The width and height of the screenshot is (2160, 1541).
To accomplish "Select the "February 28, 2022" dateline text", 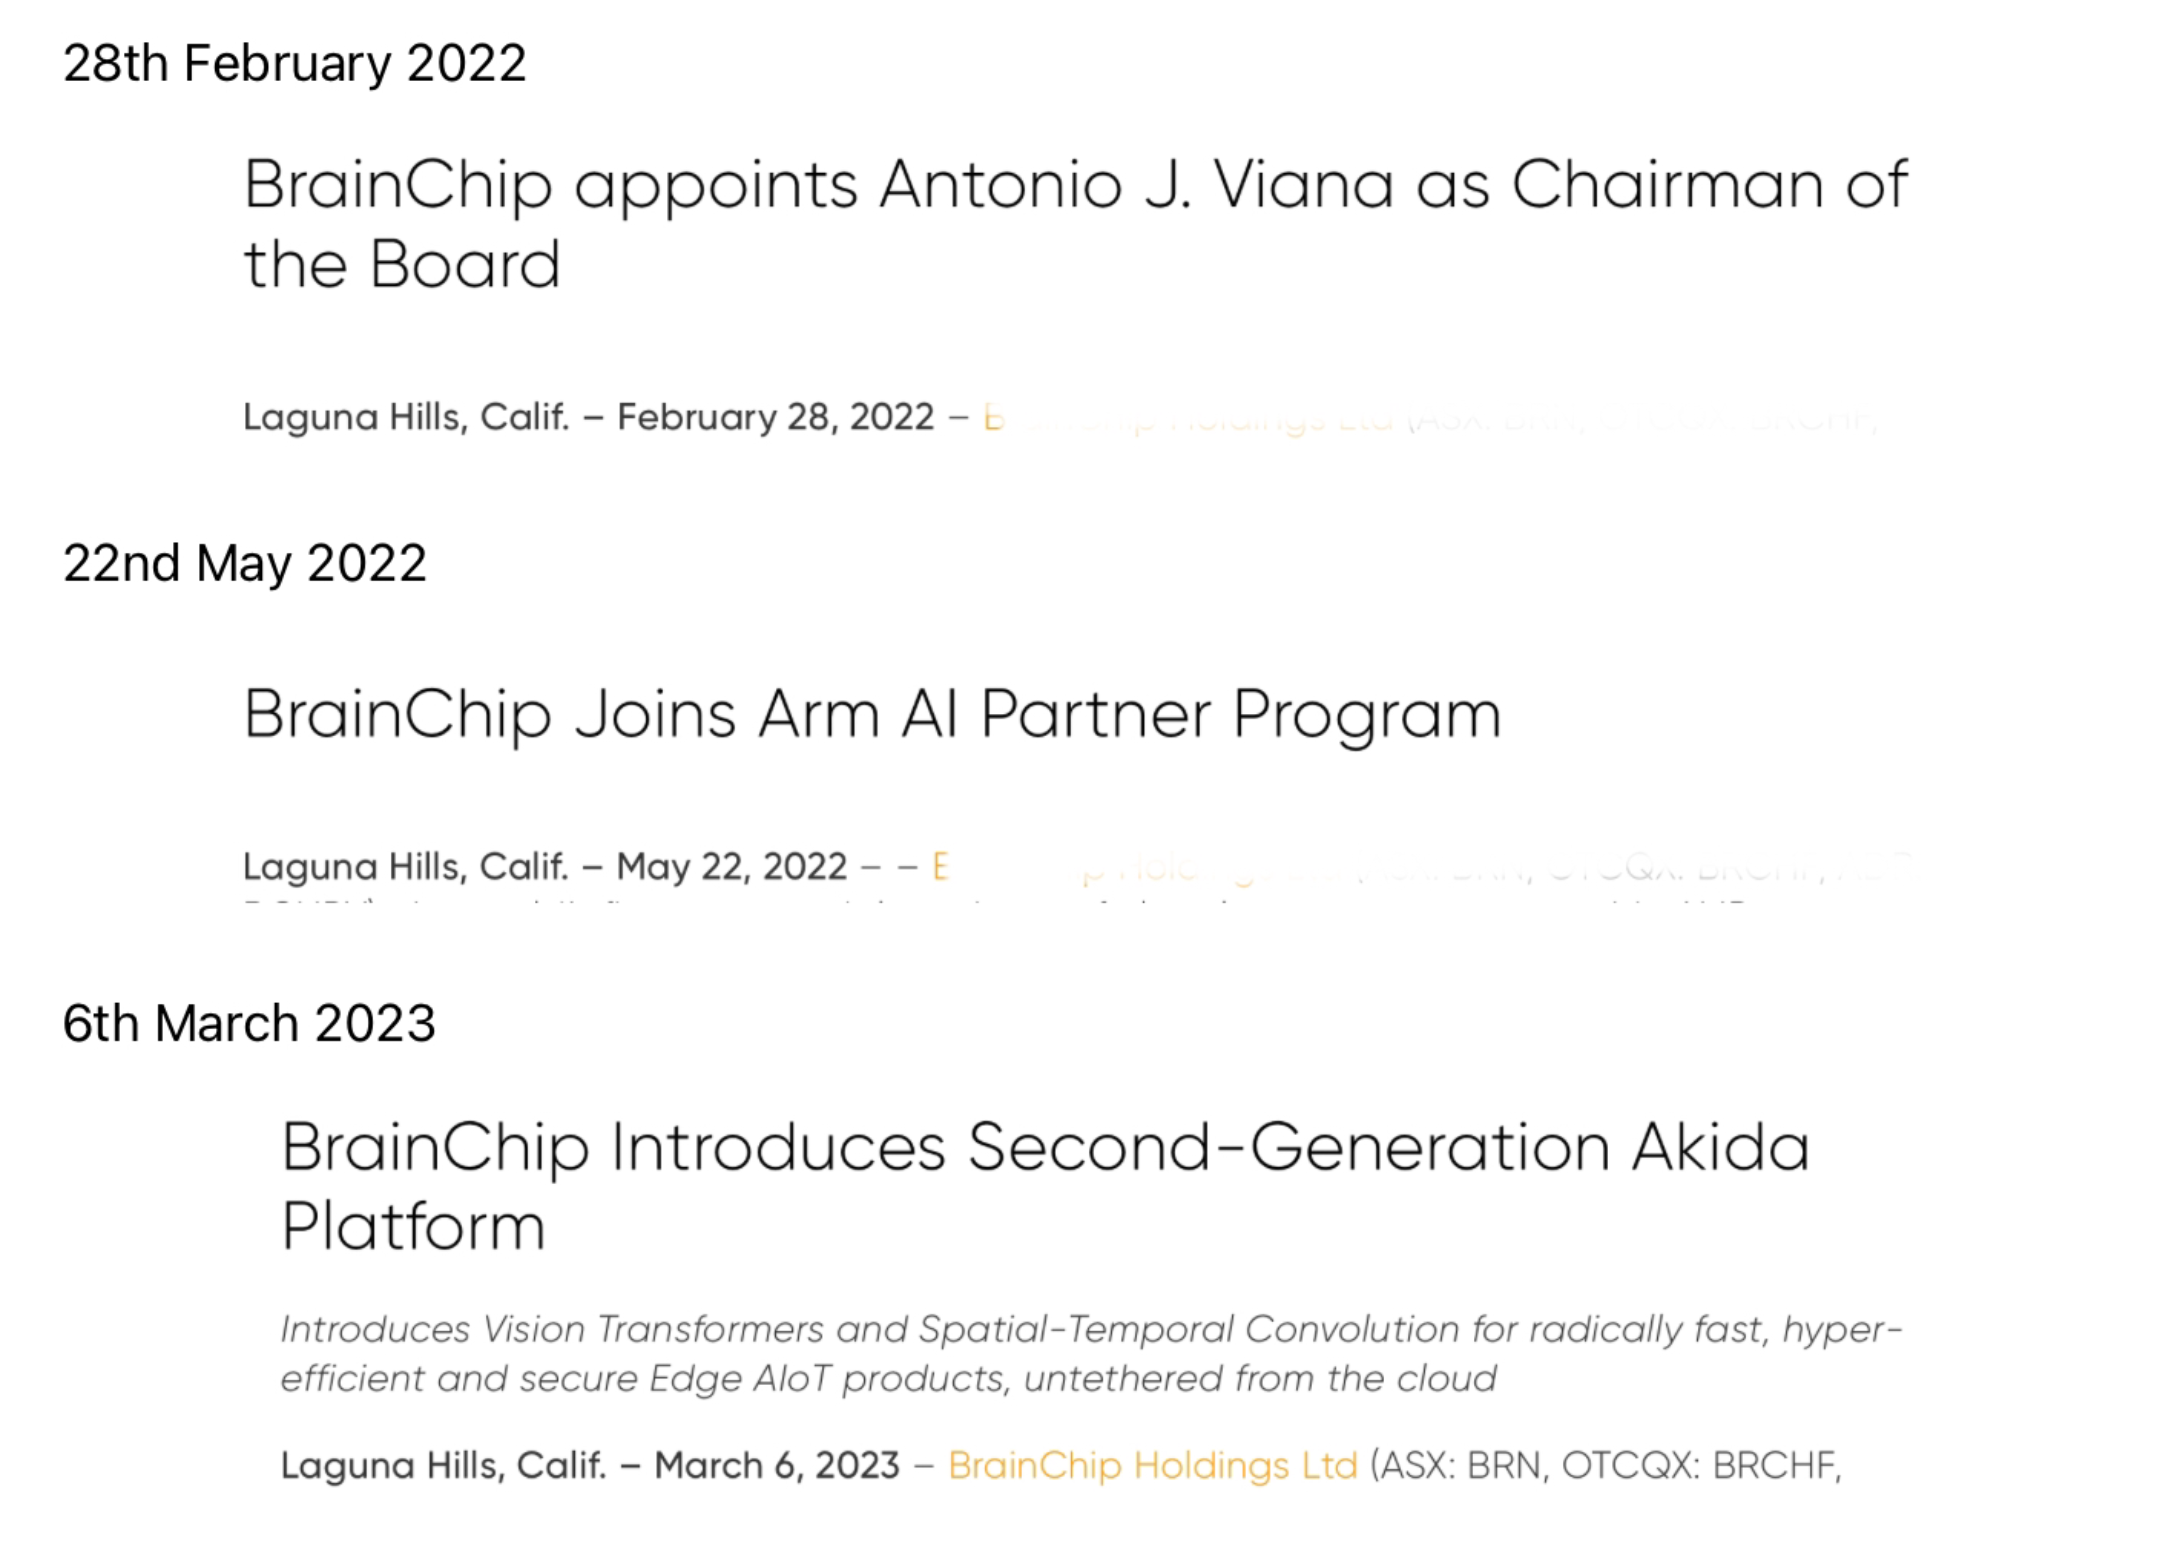I will [x=775, y=417].
